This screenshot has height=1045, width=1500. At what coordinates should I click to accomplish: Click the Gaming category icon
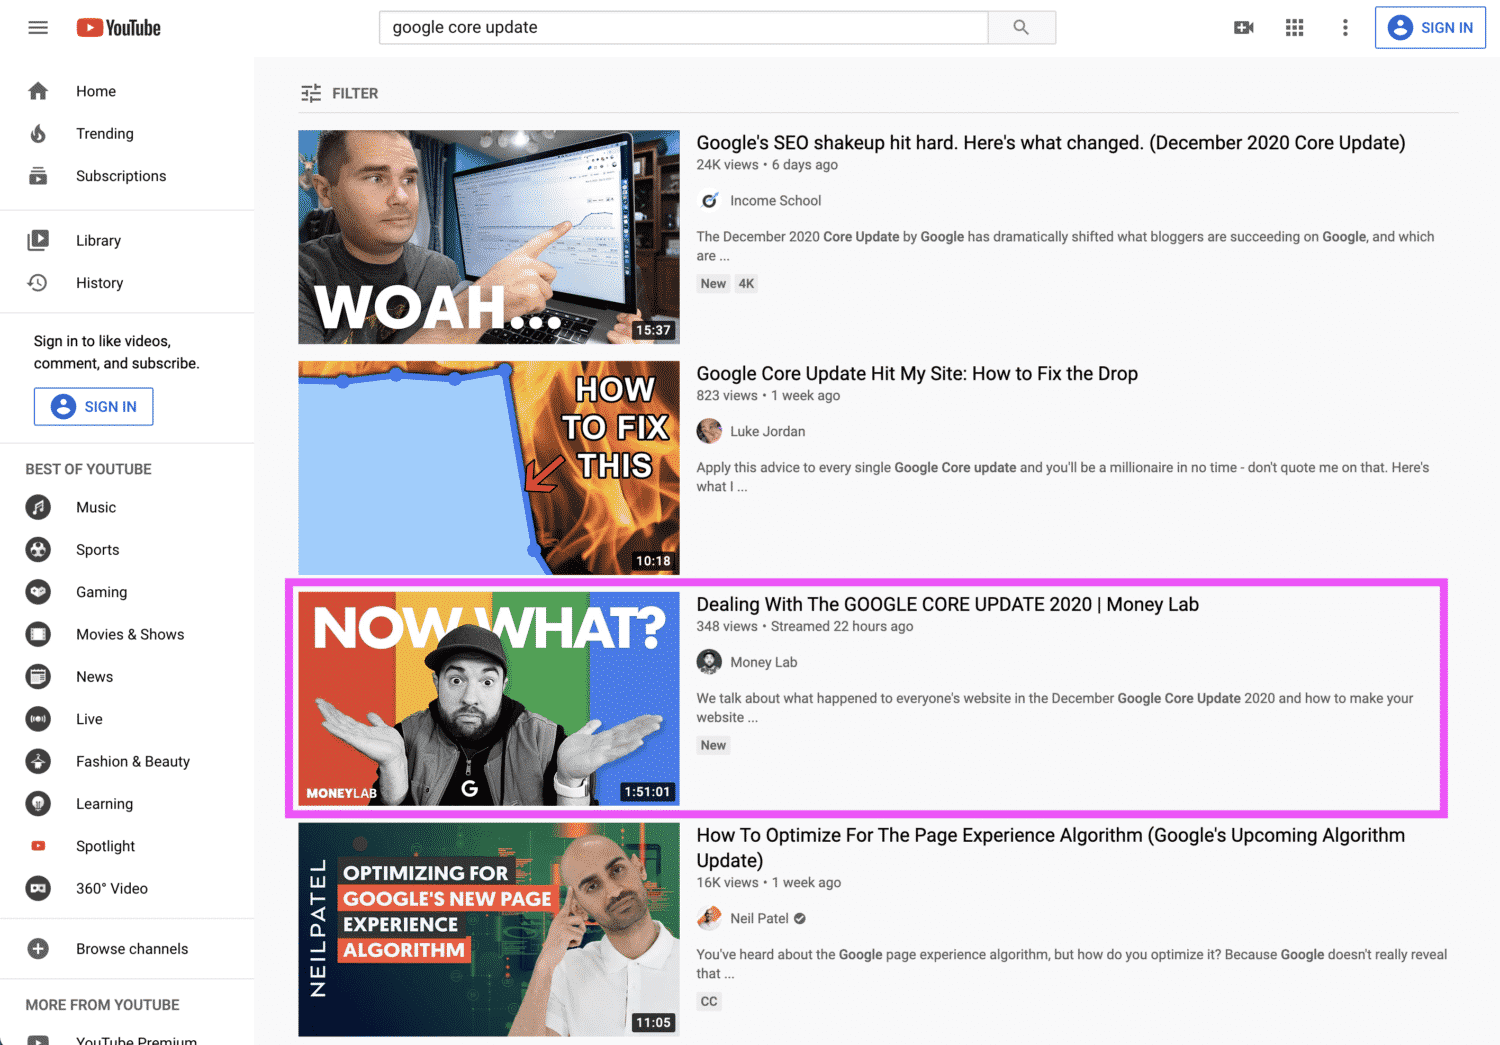coord(38,592)
